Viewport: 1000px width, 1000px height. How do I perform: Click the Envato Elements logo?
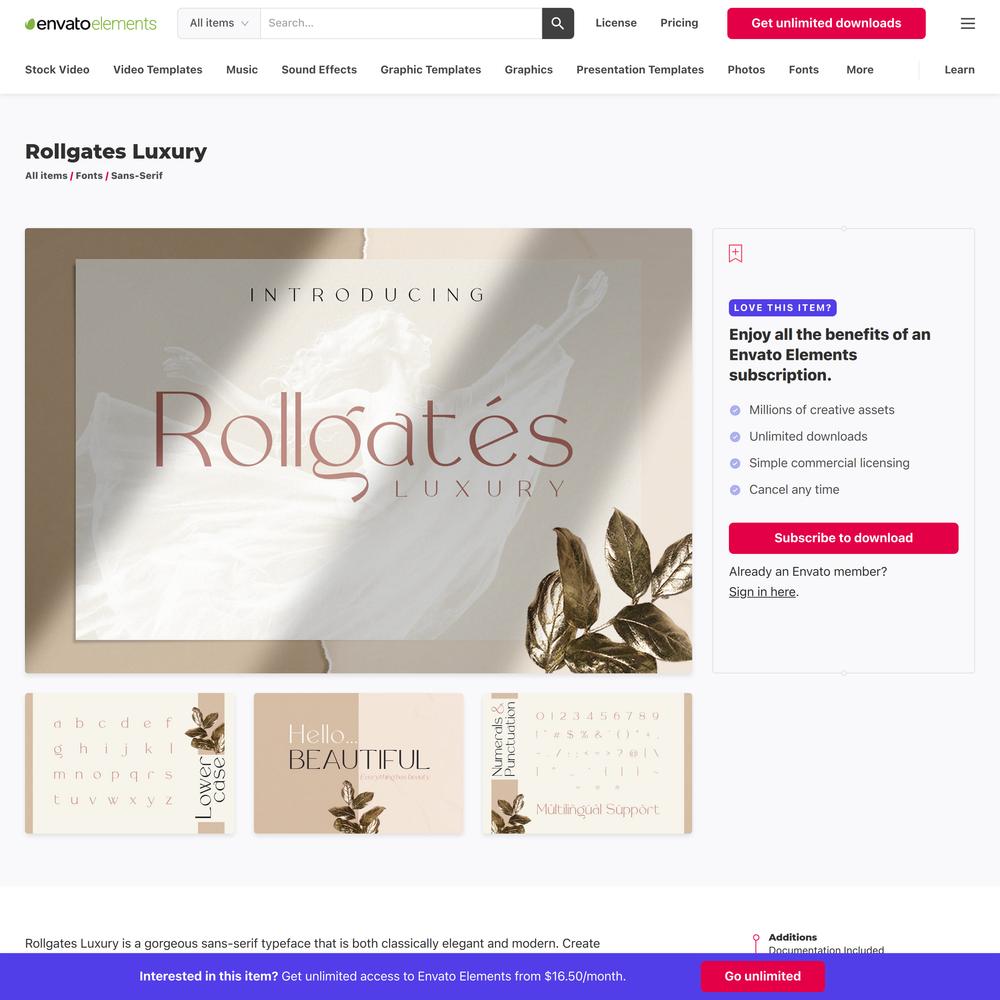[91, 24]
